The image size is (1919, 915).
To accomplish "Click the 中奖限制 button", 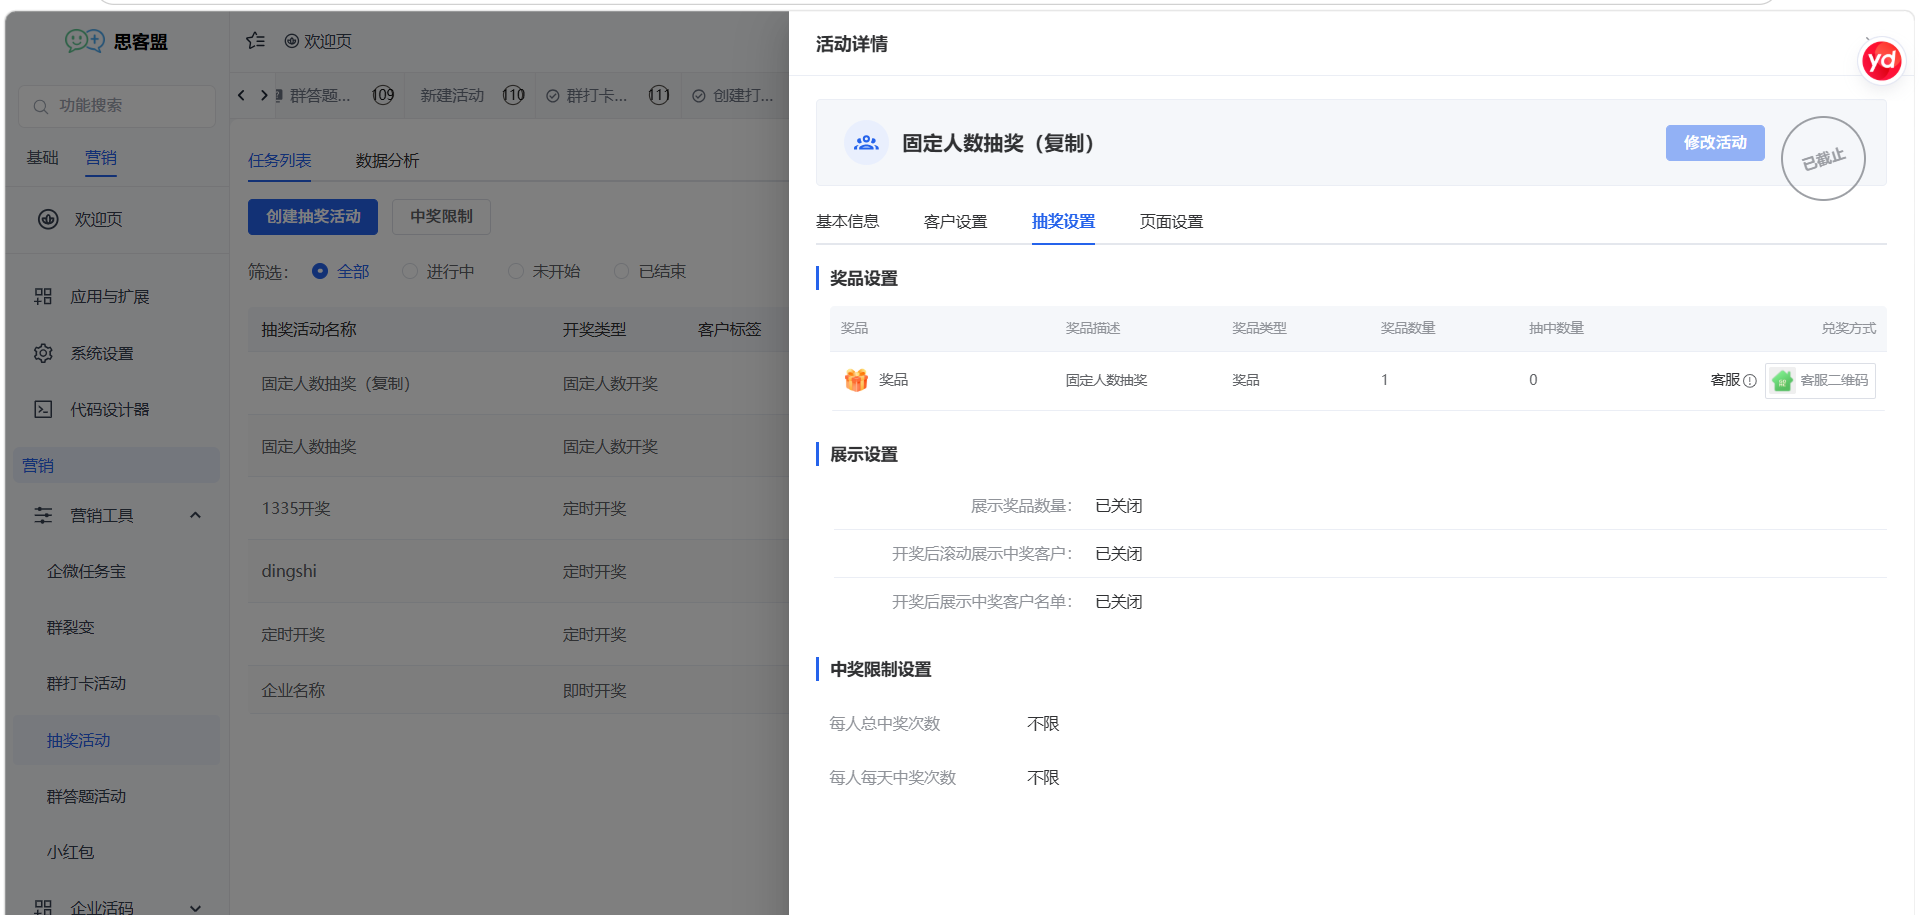I will pos(441,217).
